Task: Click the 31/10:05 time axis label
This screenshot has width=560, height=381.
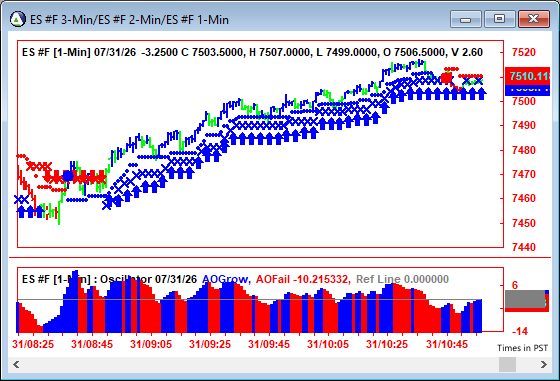Action: point(328,344)
